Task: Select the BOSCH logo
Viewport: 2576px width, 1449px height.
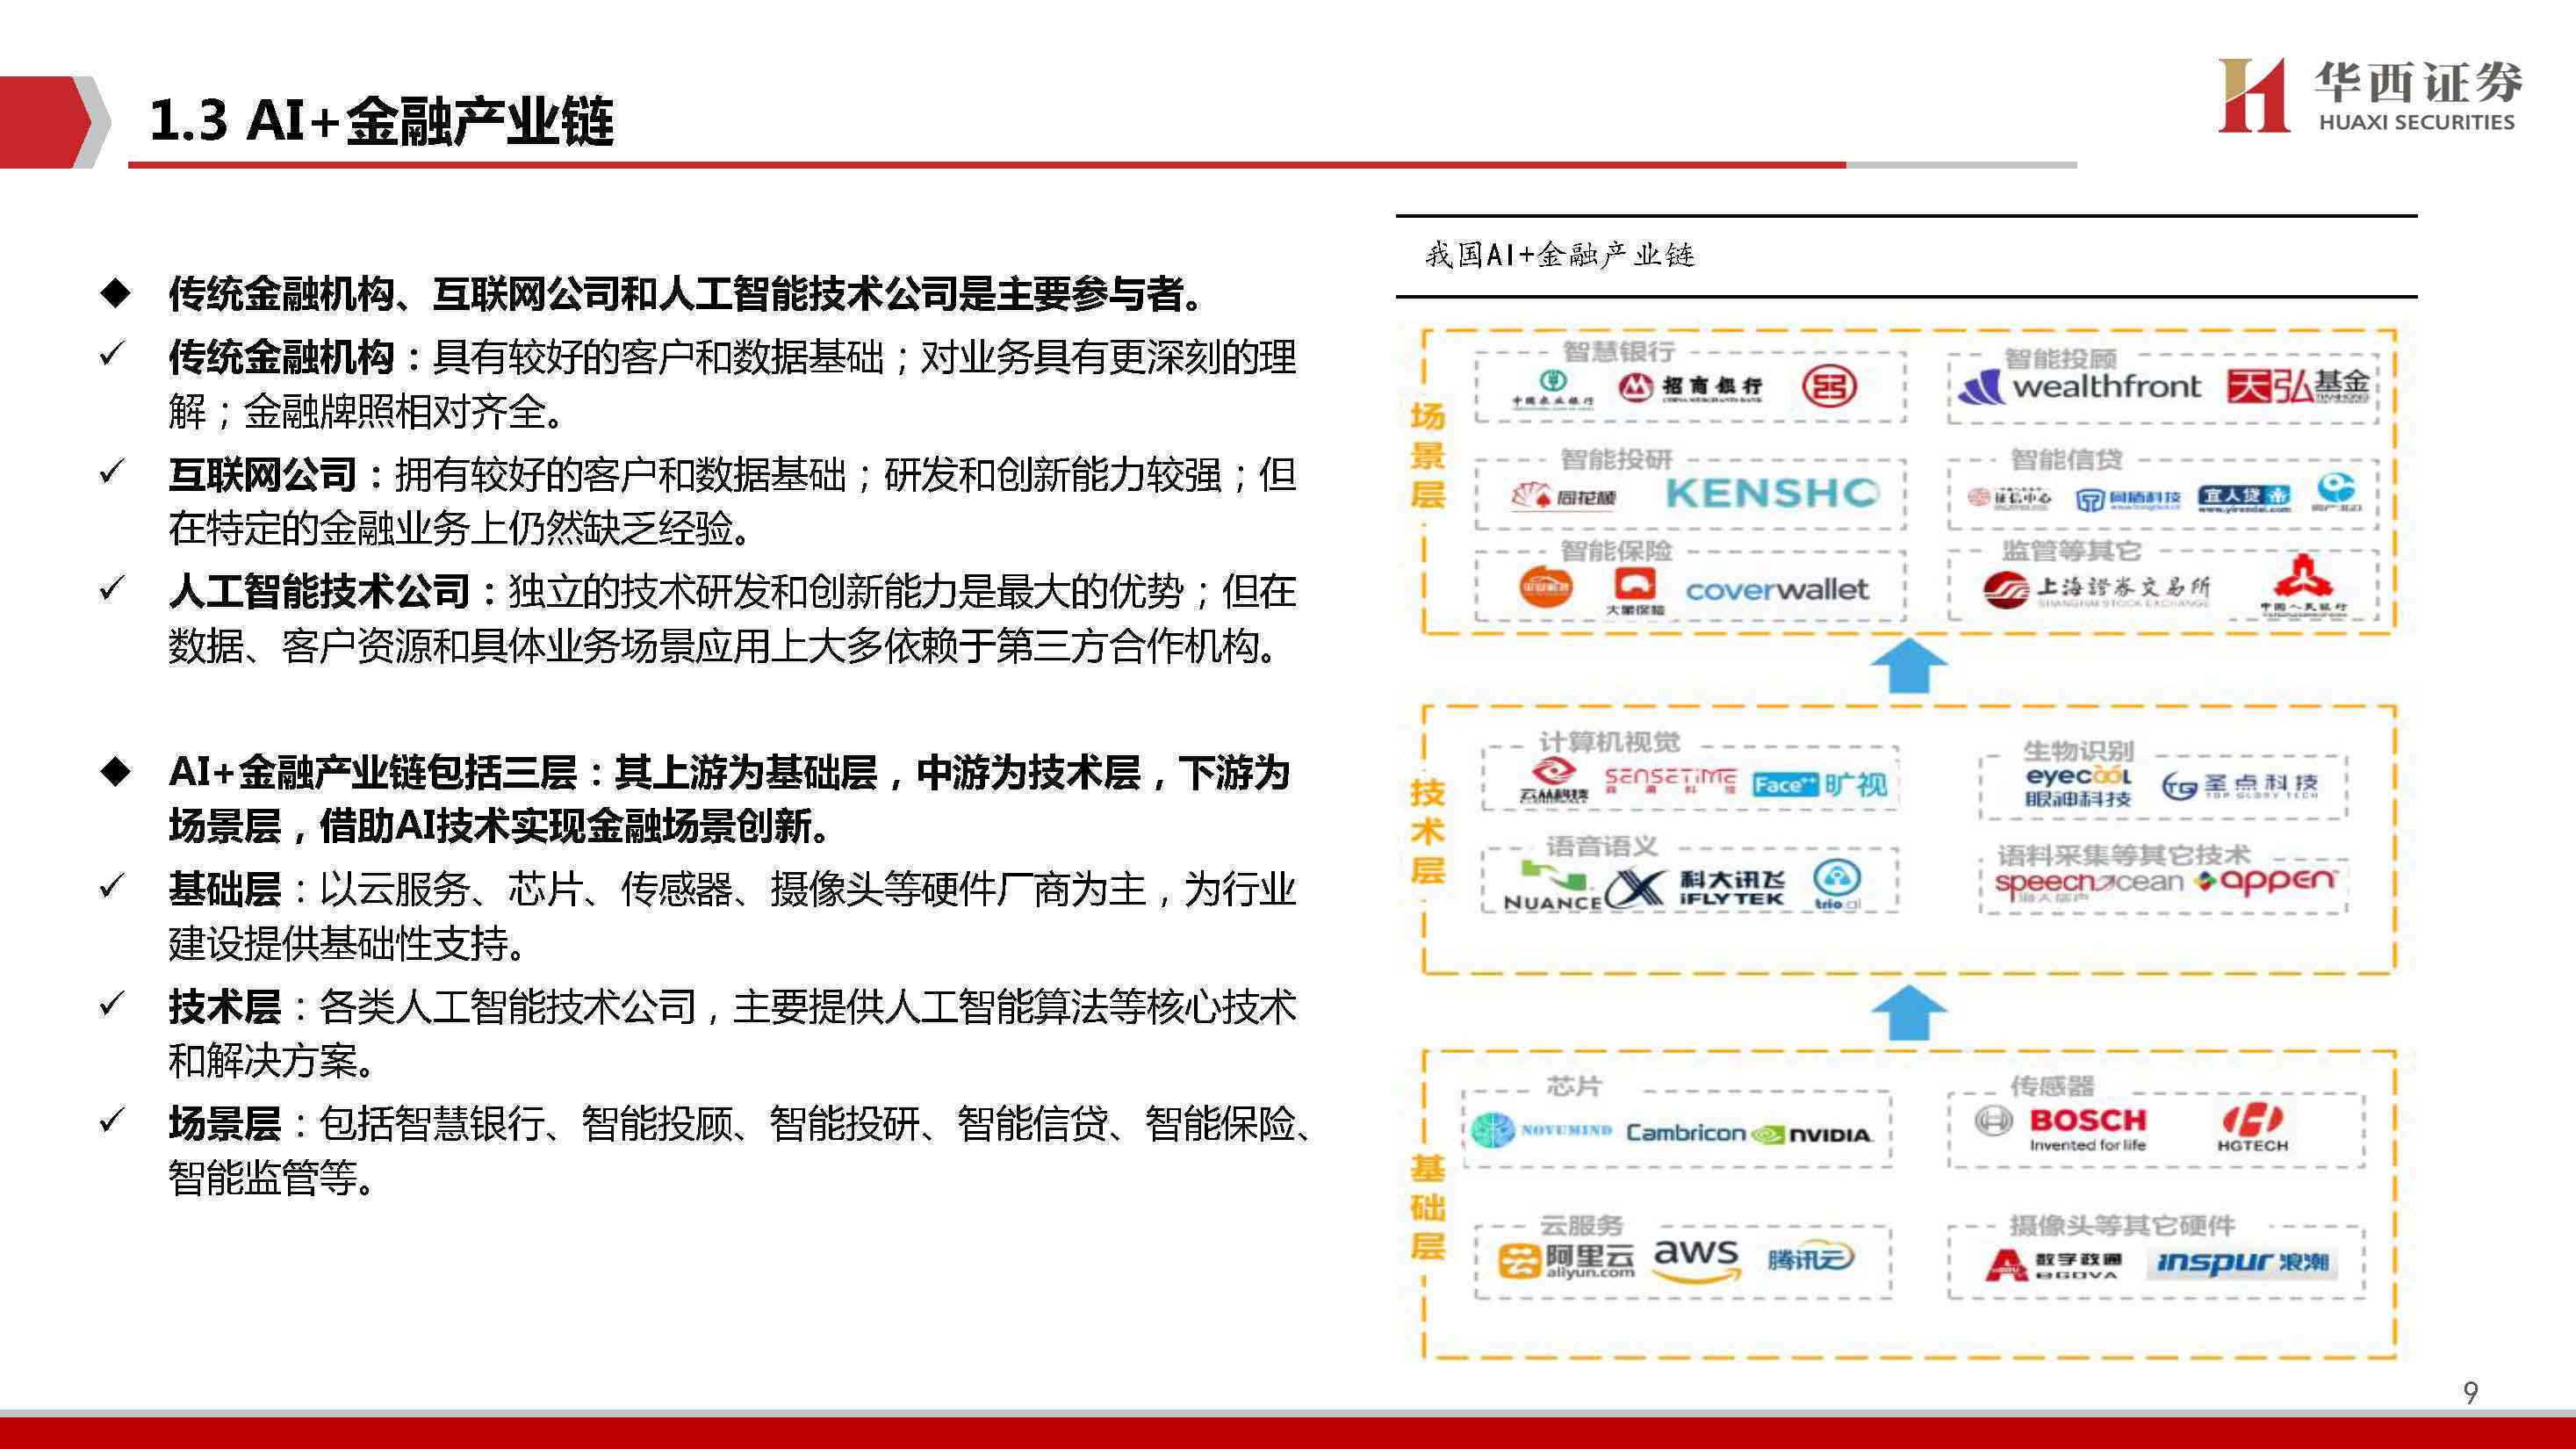Action: click(2062, 1128)
